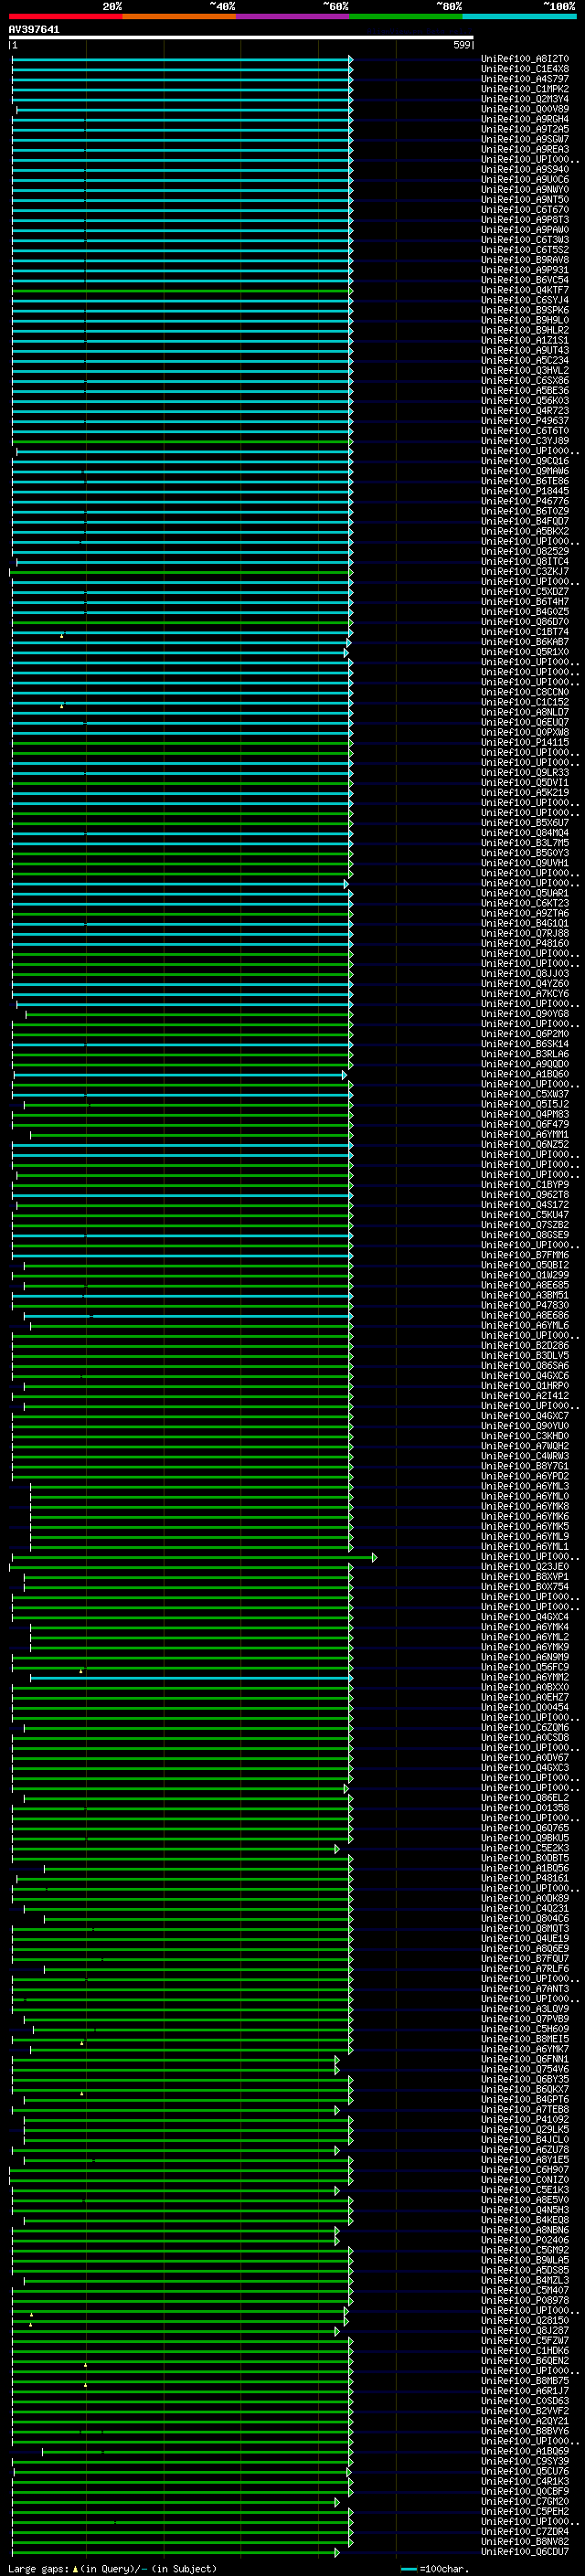Select the UniRef100_A4S797 entry

(525, 80)
